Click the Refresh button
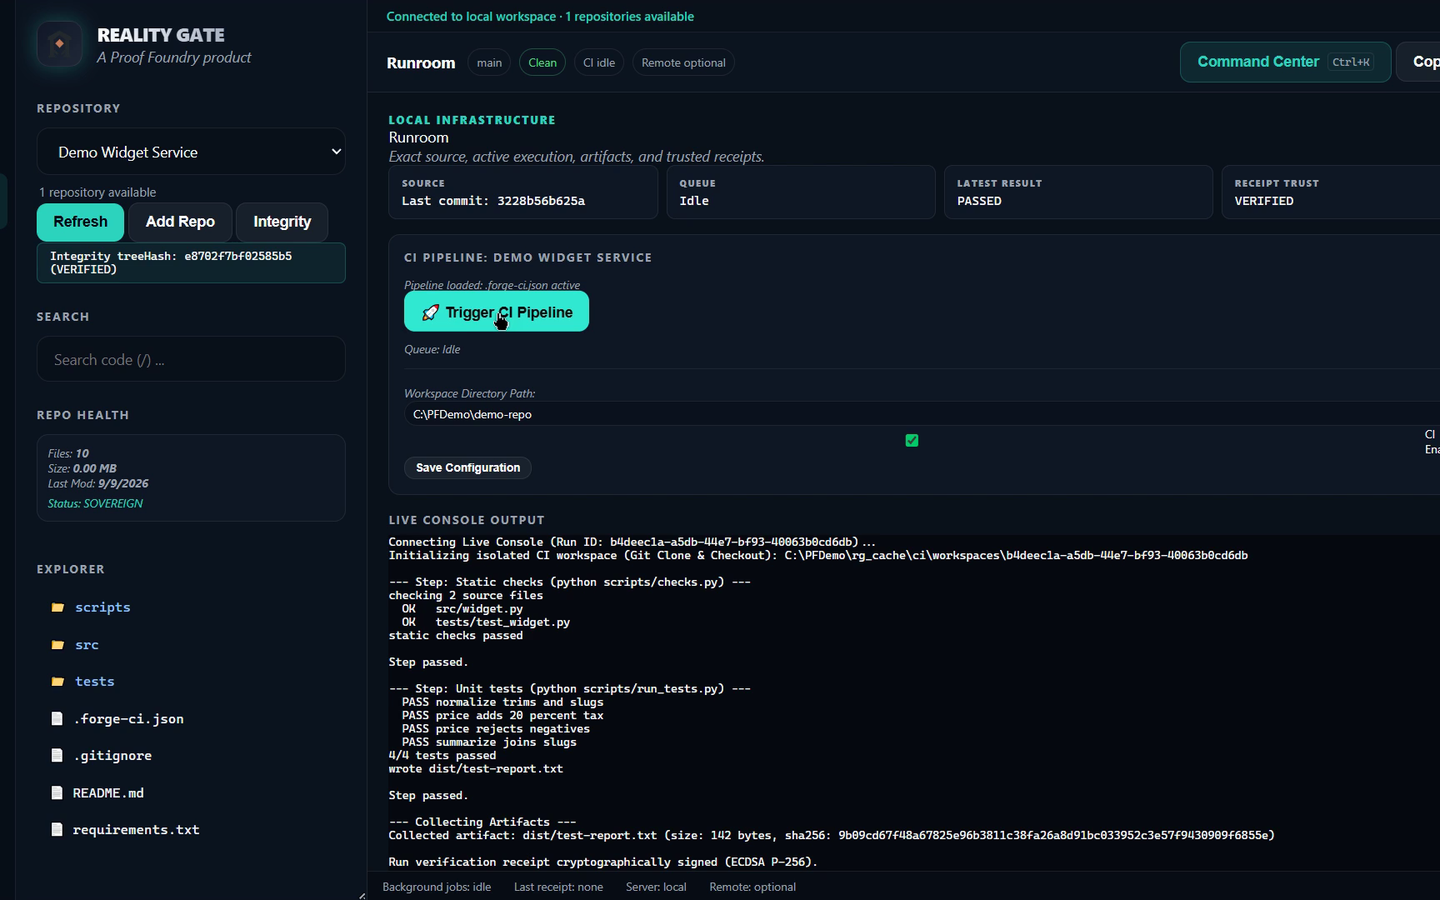The width and height of the screenshot is (1440, 900). pyautogui.click(x=80, y=222)
